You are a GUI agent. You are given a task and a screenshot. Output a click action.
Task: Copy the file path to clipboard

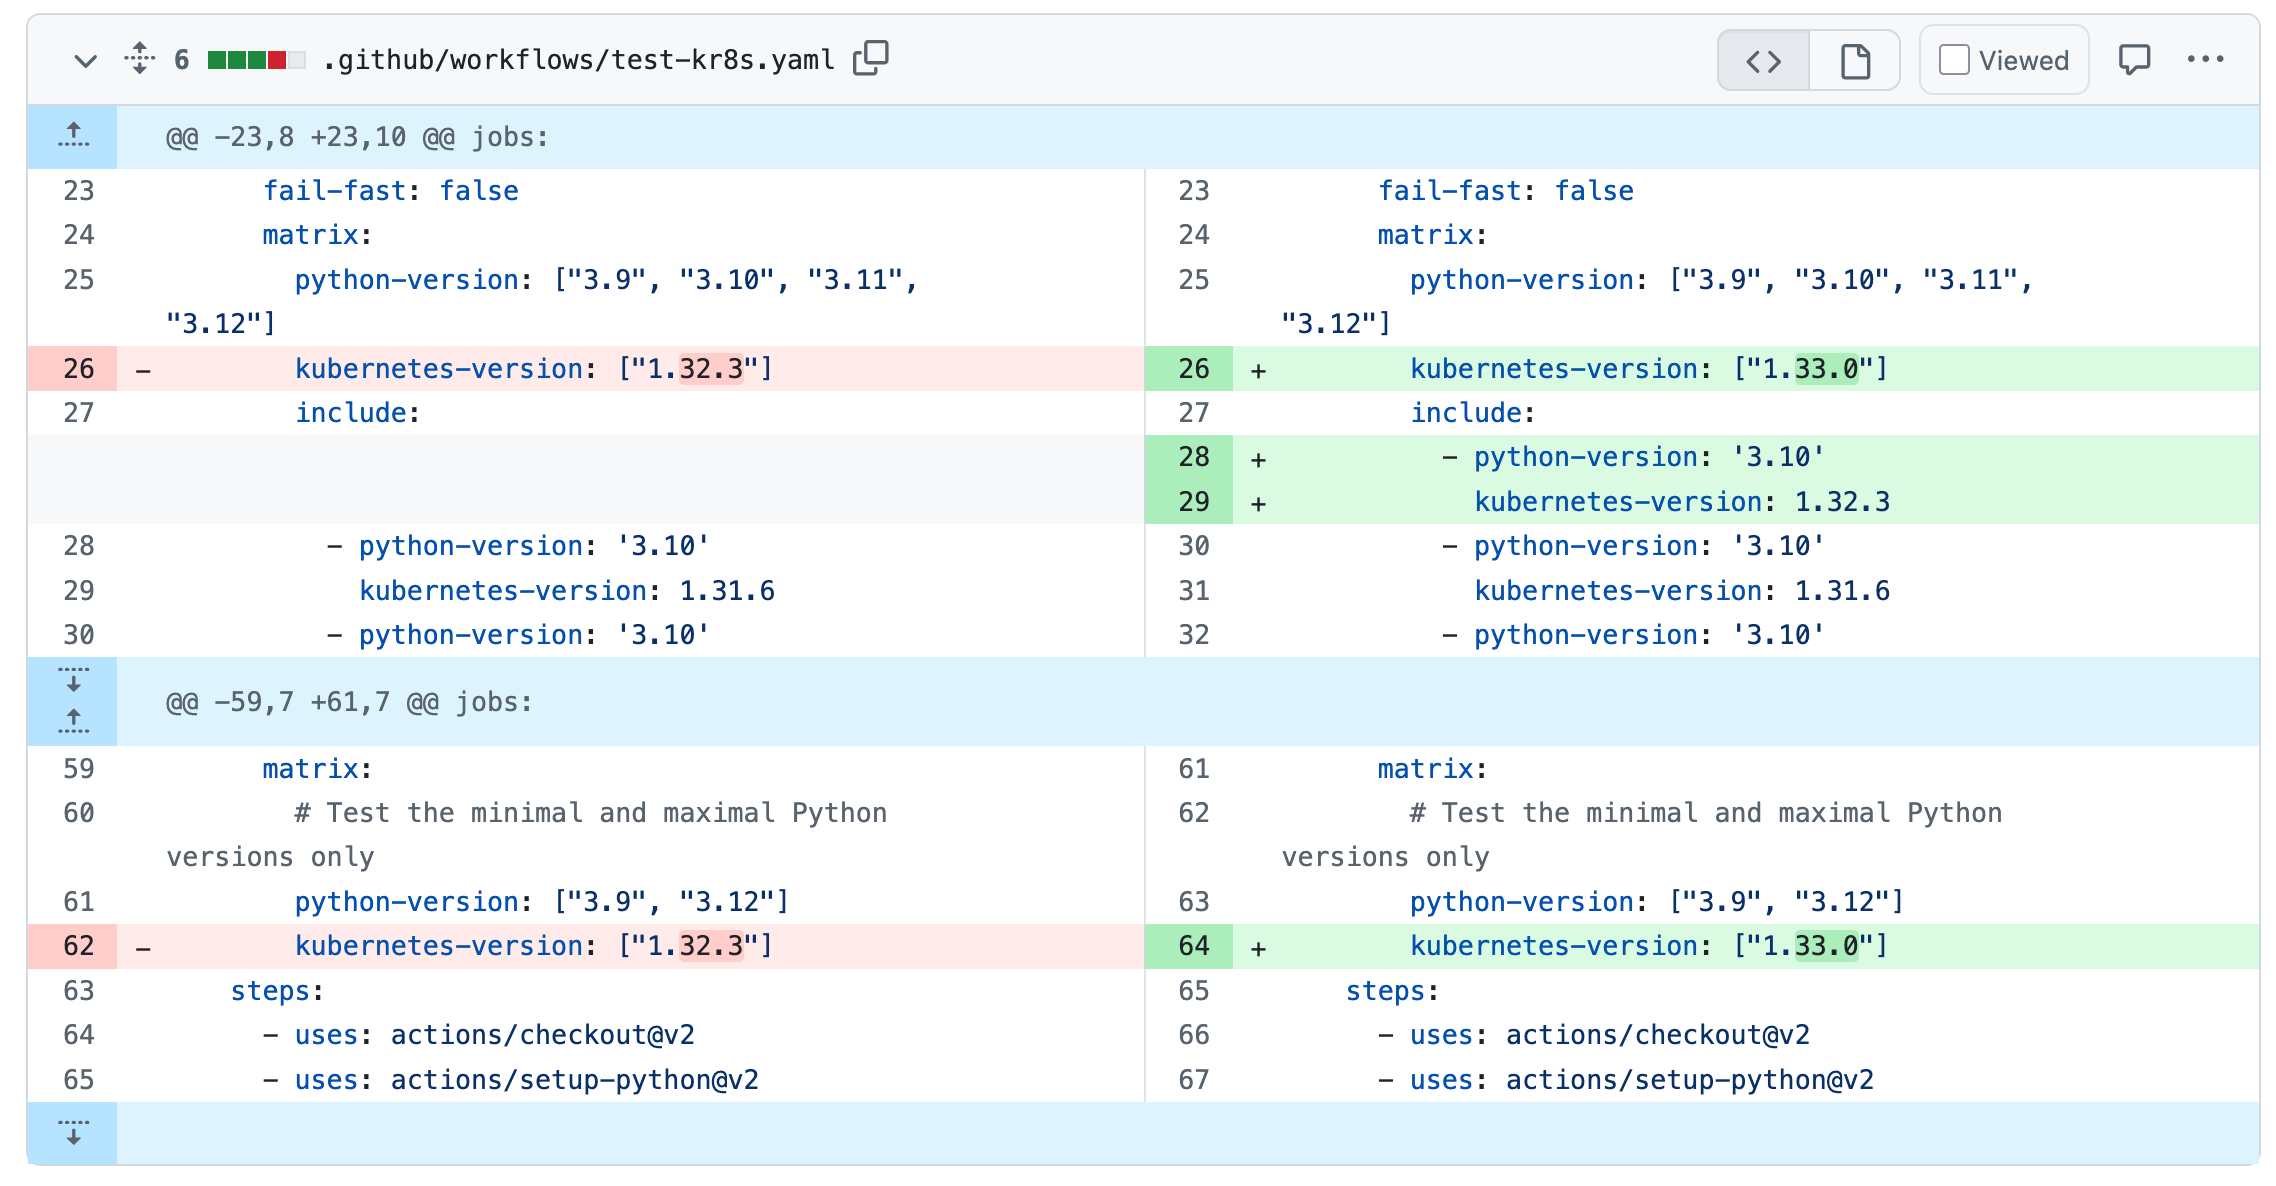point(871,59)
